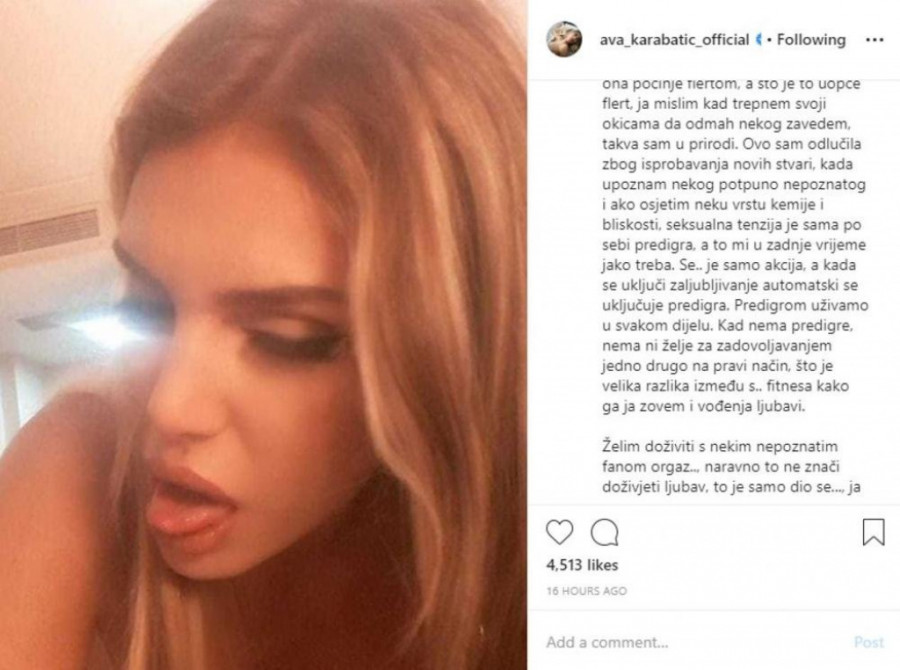This screenshot has height=670, width=900.
Task: Click the selfie photo of the post
Action: (263, 335)
